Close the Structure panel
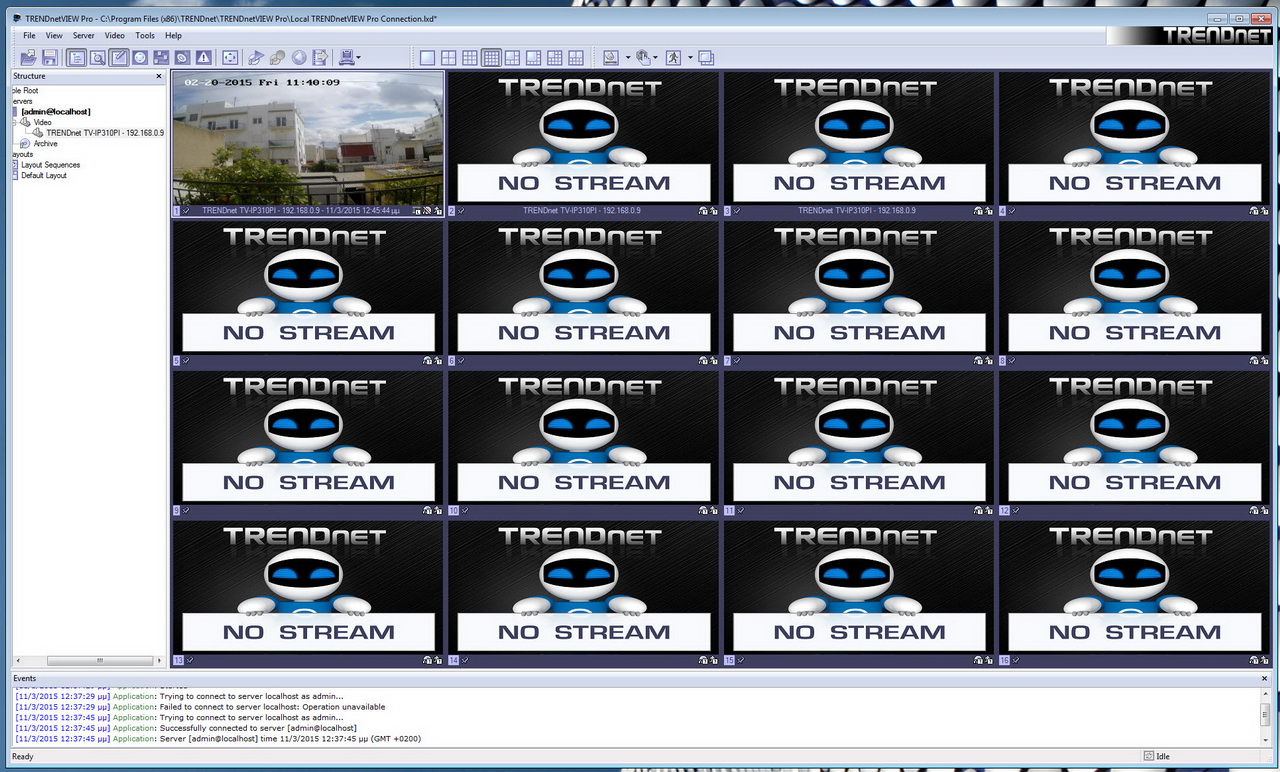The image size is (1280, 772). coord(159,76)
